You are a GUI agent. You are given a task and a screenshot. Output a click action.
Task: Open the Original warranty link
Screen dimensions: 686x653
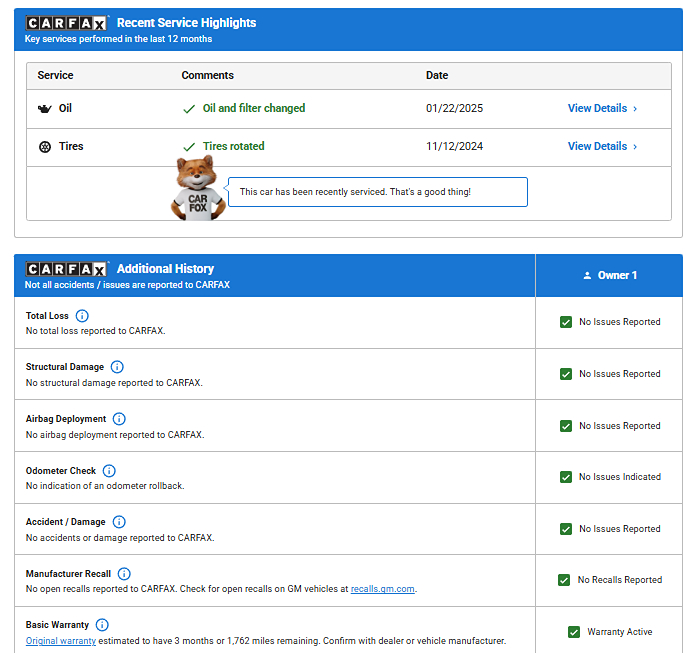pyautogui.click(x=60, y=640)
